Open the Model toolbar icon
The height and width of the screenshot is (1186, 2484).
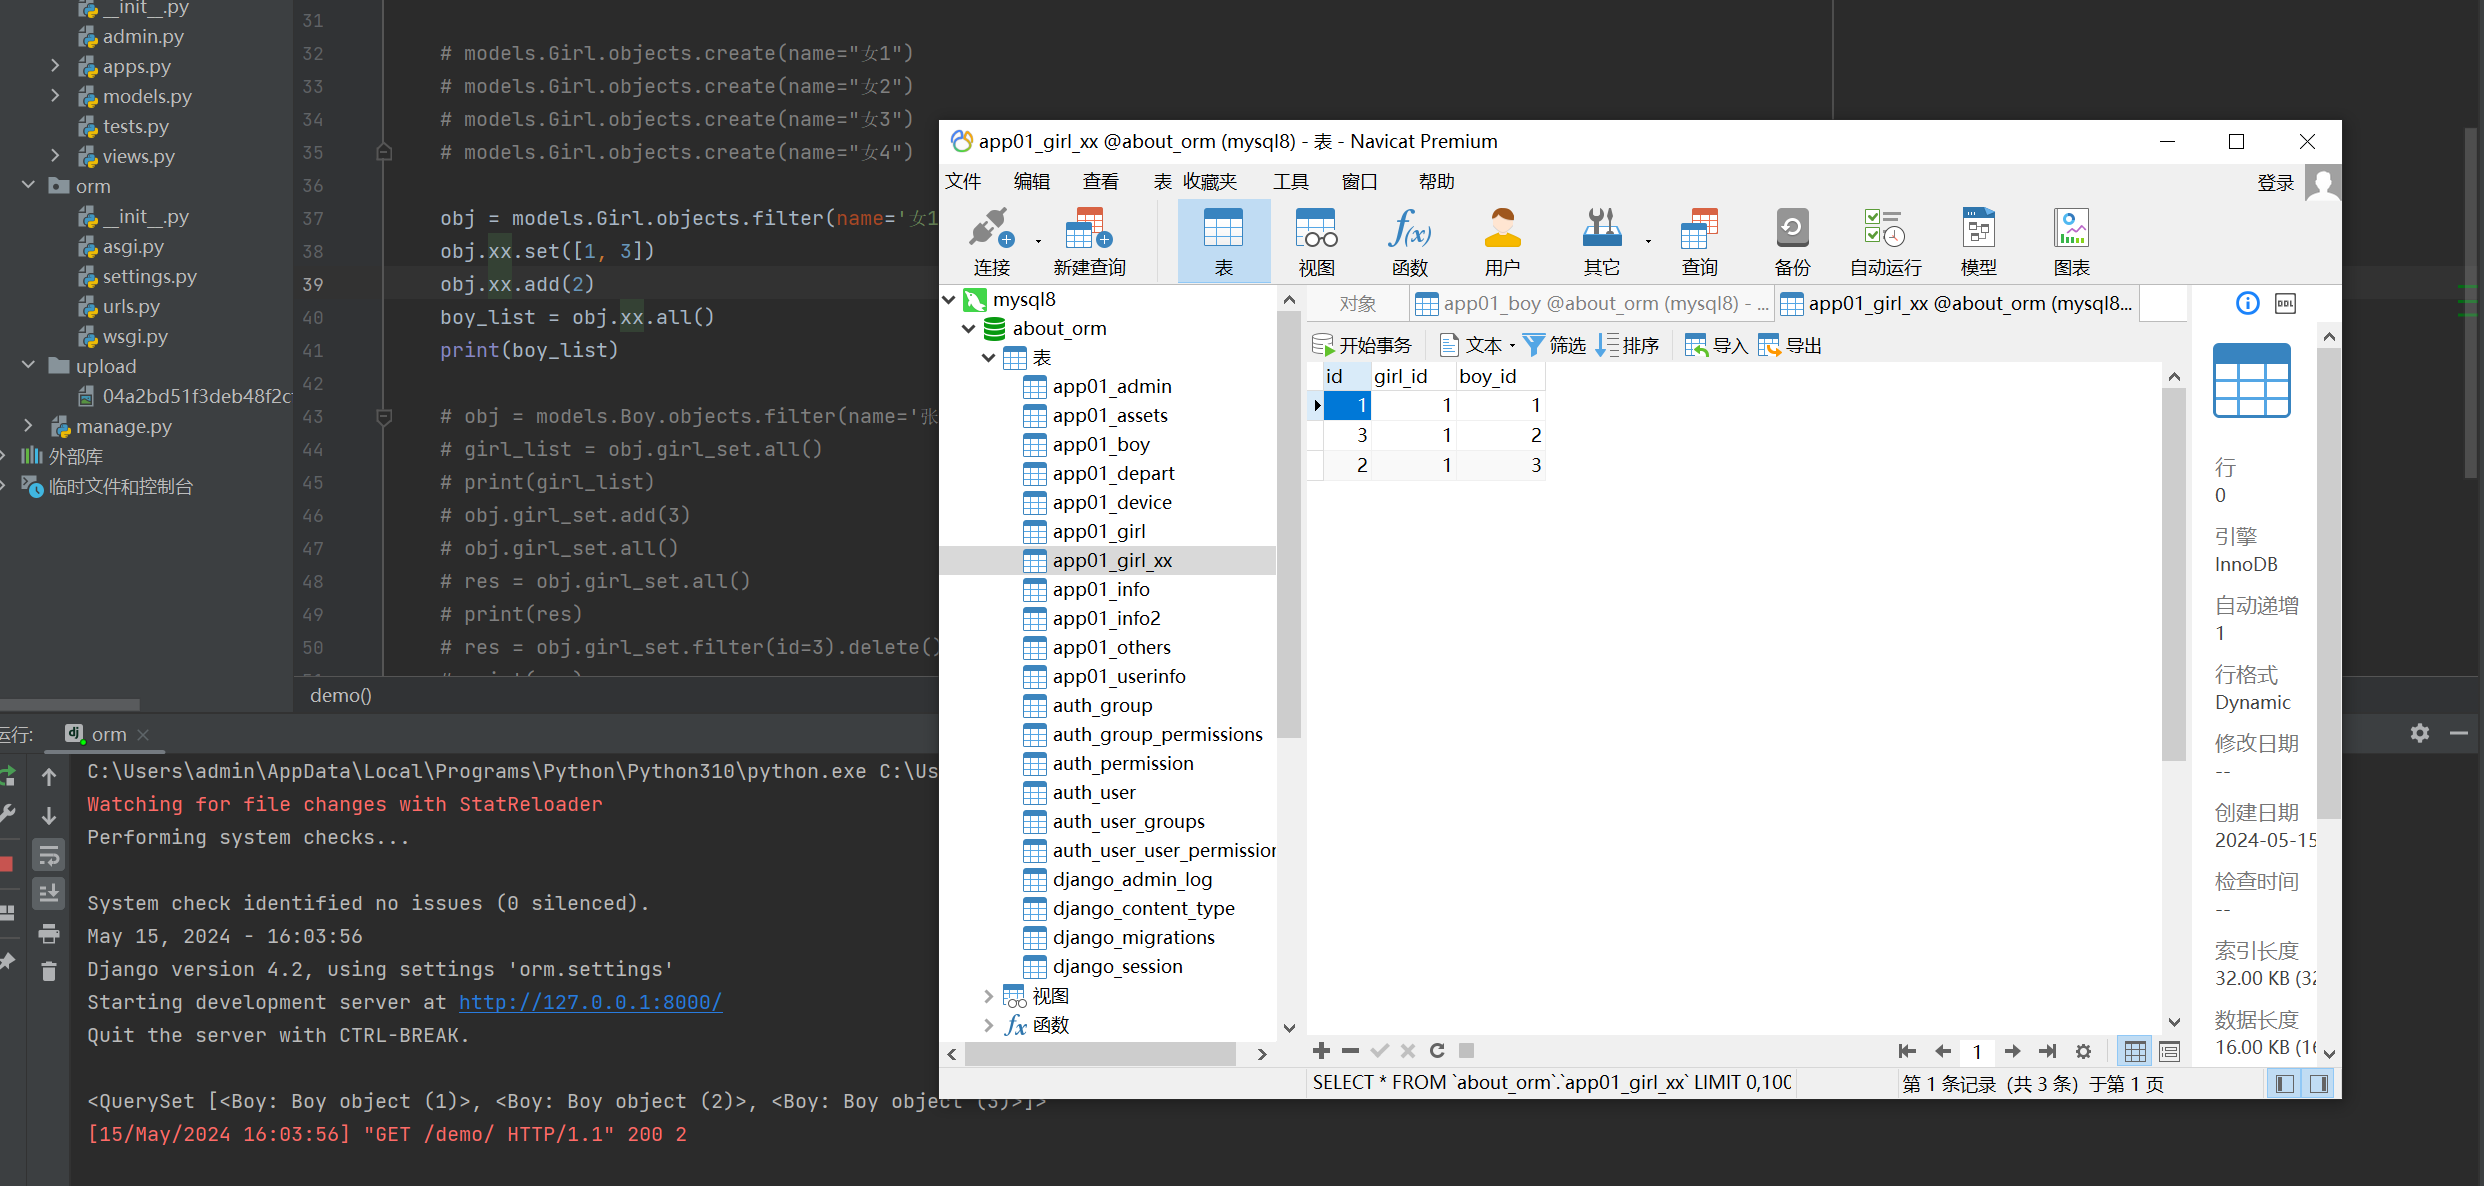1978,241
